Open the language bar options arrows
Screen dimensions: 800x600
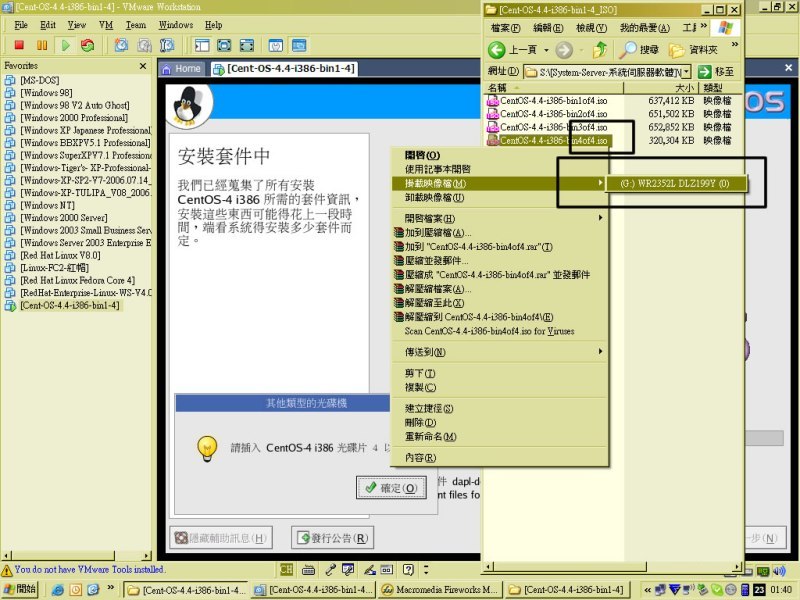pyautogui.click(x=426, y=569)
